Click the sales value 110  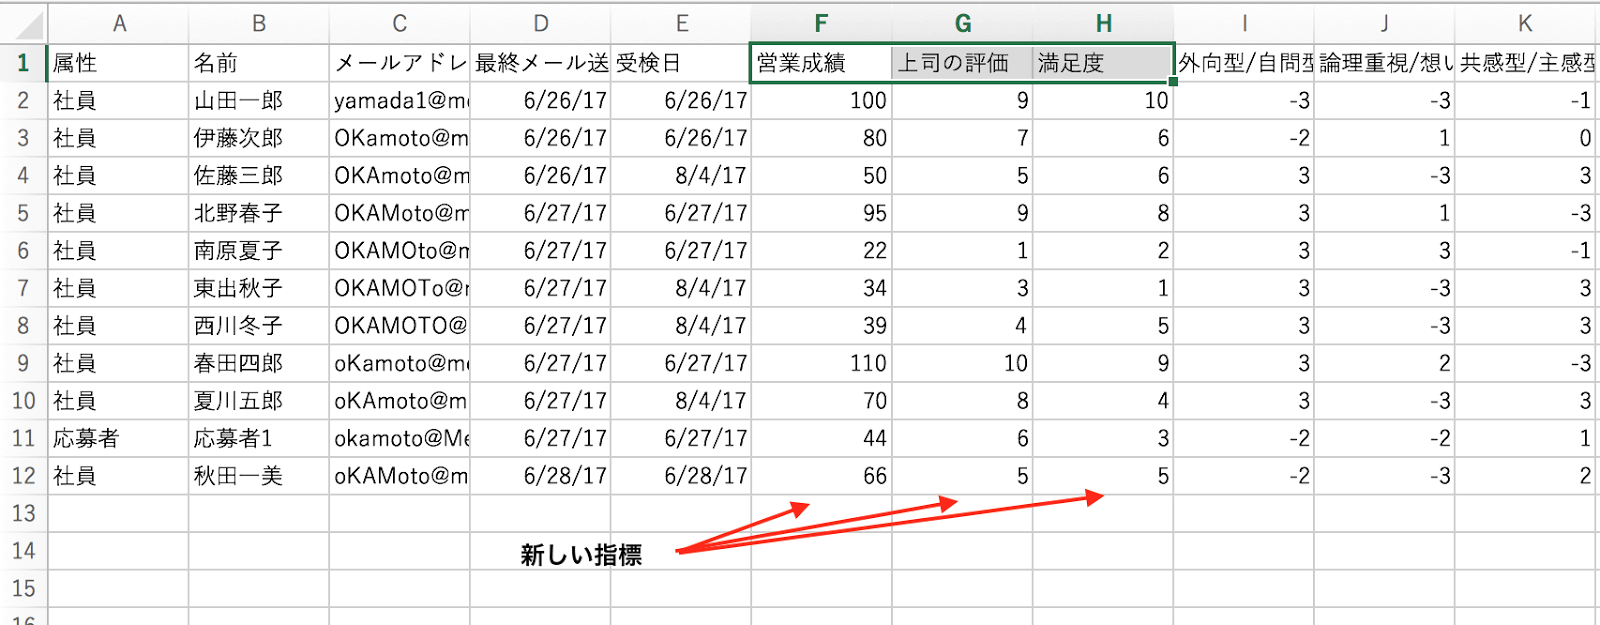tap(821, 363)
